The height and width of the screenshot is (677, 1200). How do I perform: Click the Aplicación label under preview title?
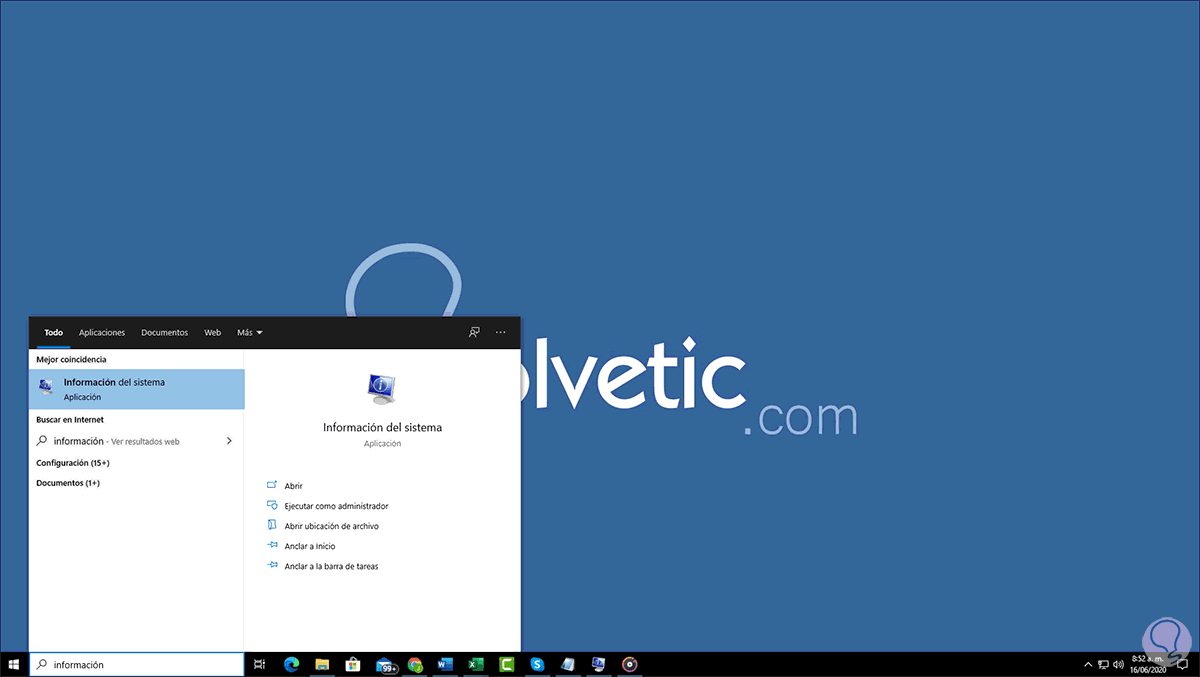pos(382,443)
